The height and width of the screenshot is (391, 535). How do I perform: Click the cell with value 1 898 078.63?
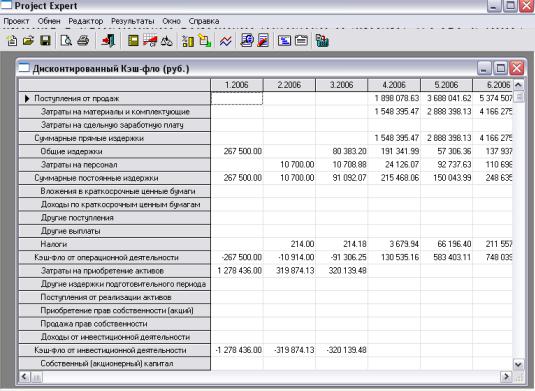coord(394,99)
